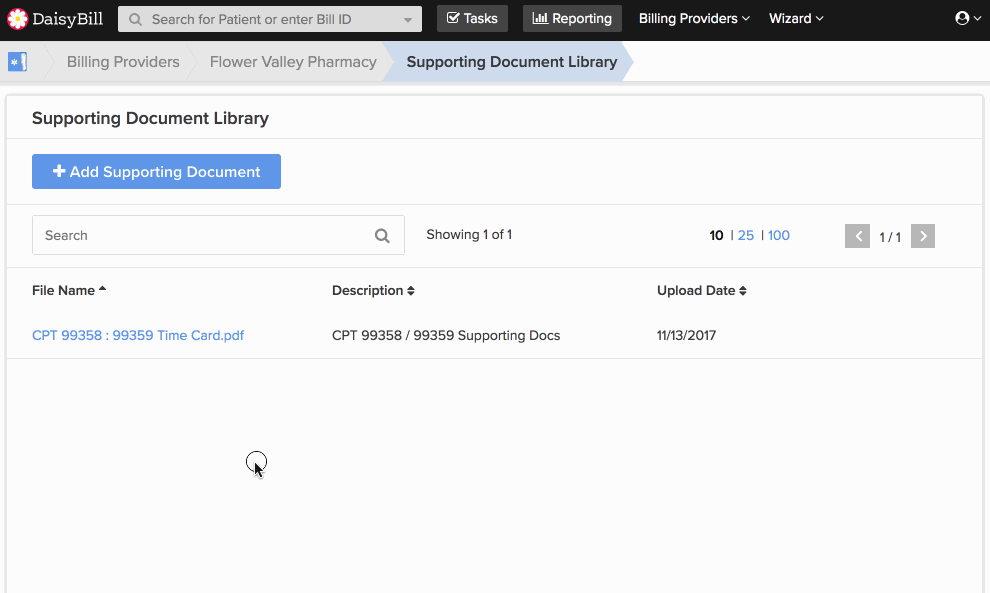Open the Billing Providers dropdown menu

tap(694, 18)
